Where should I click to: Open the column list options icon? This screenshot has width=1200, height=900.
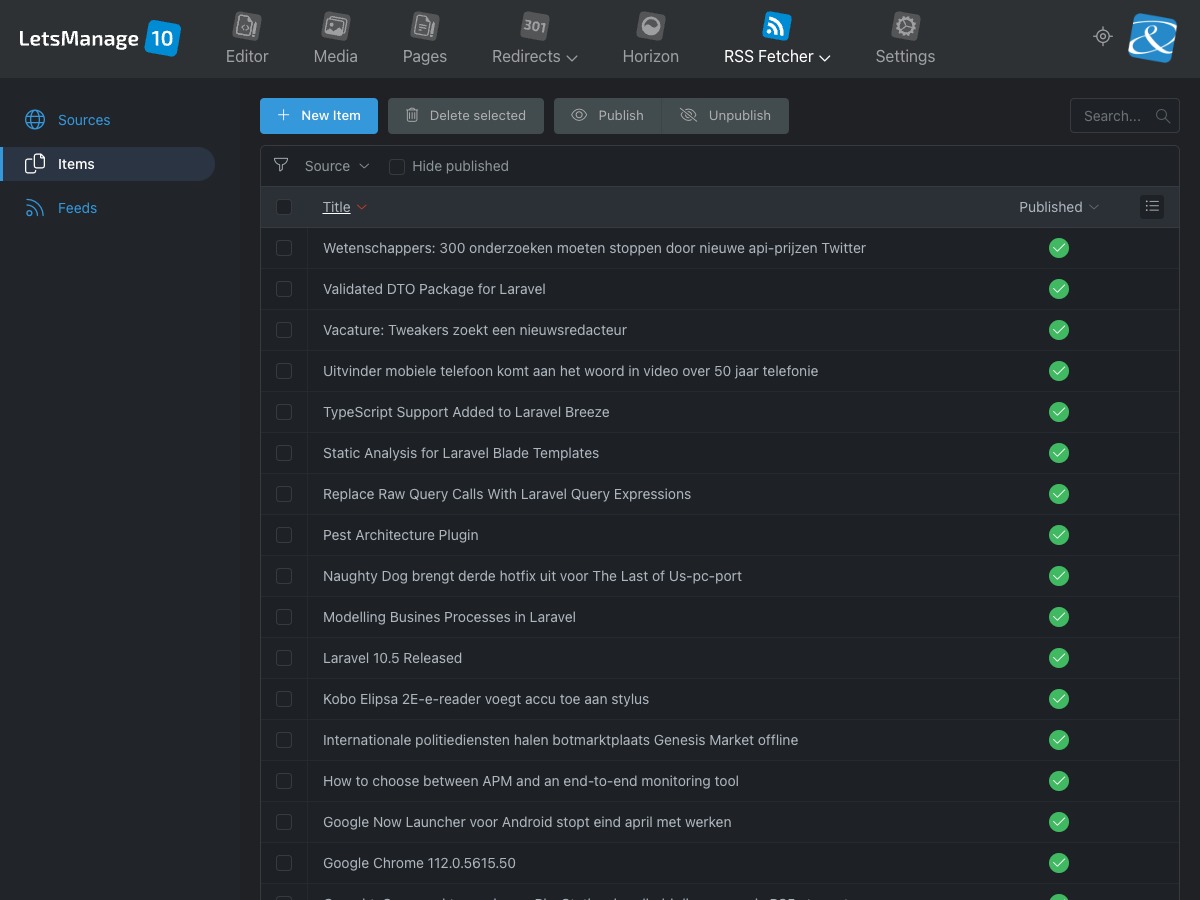[x=1152, y=207]
